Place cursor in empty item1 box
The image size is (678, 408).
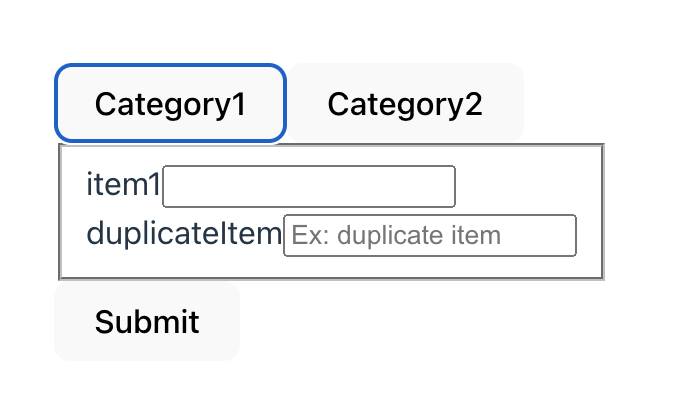click(308, 186)
